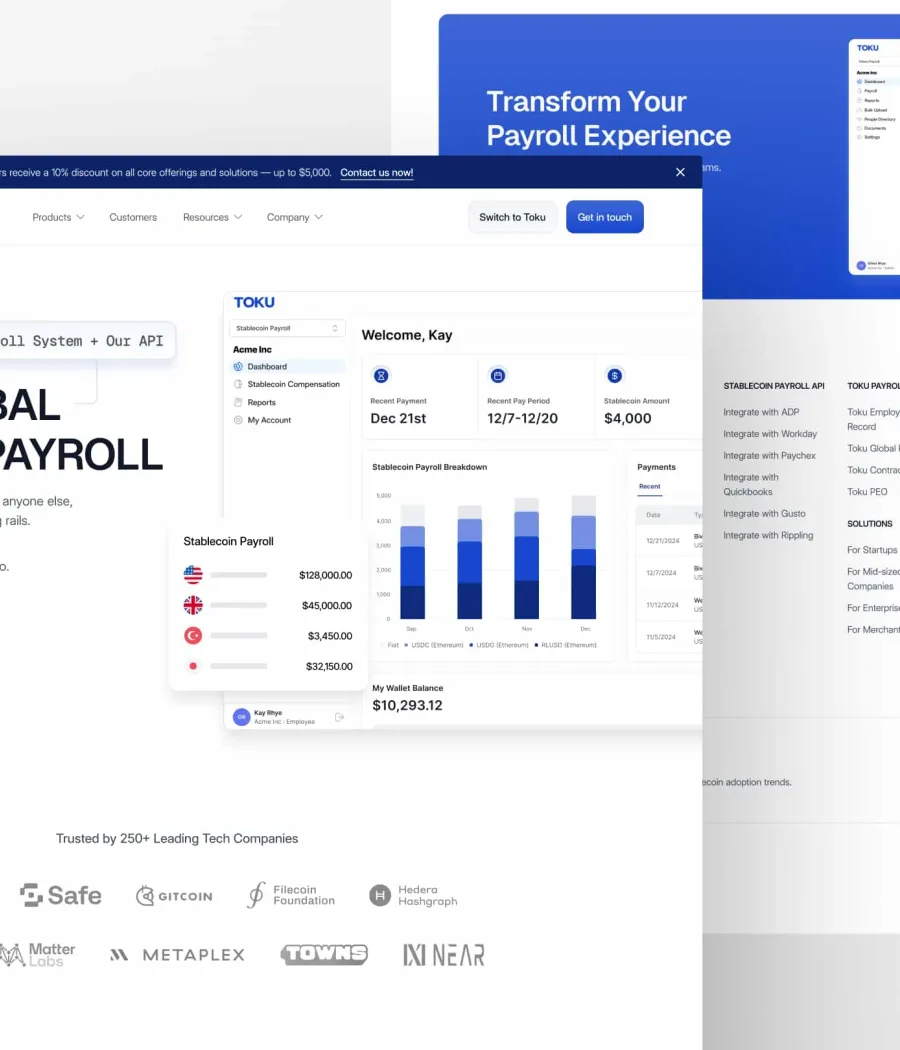Click the 11/5/2024 payment row

click(670, 637)
